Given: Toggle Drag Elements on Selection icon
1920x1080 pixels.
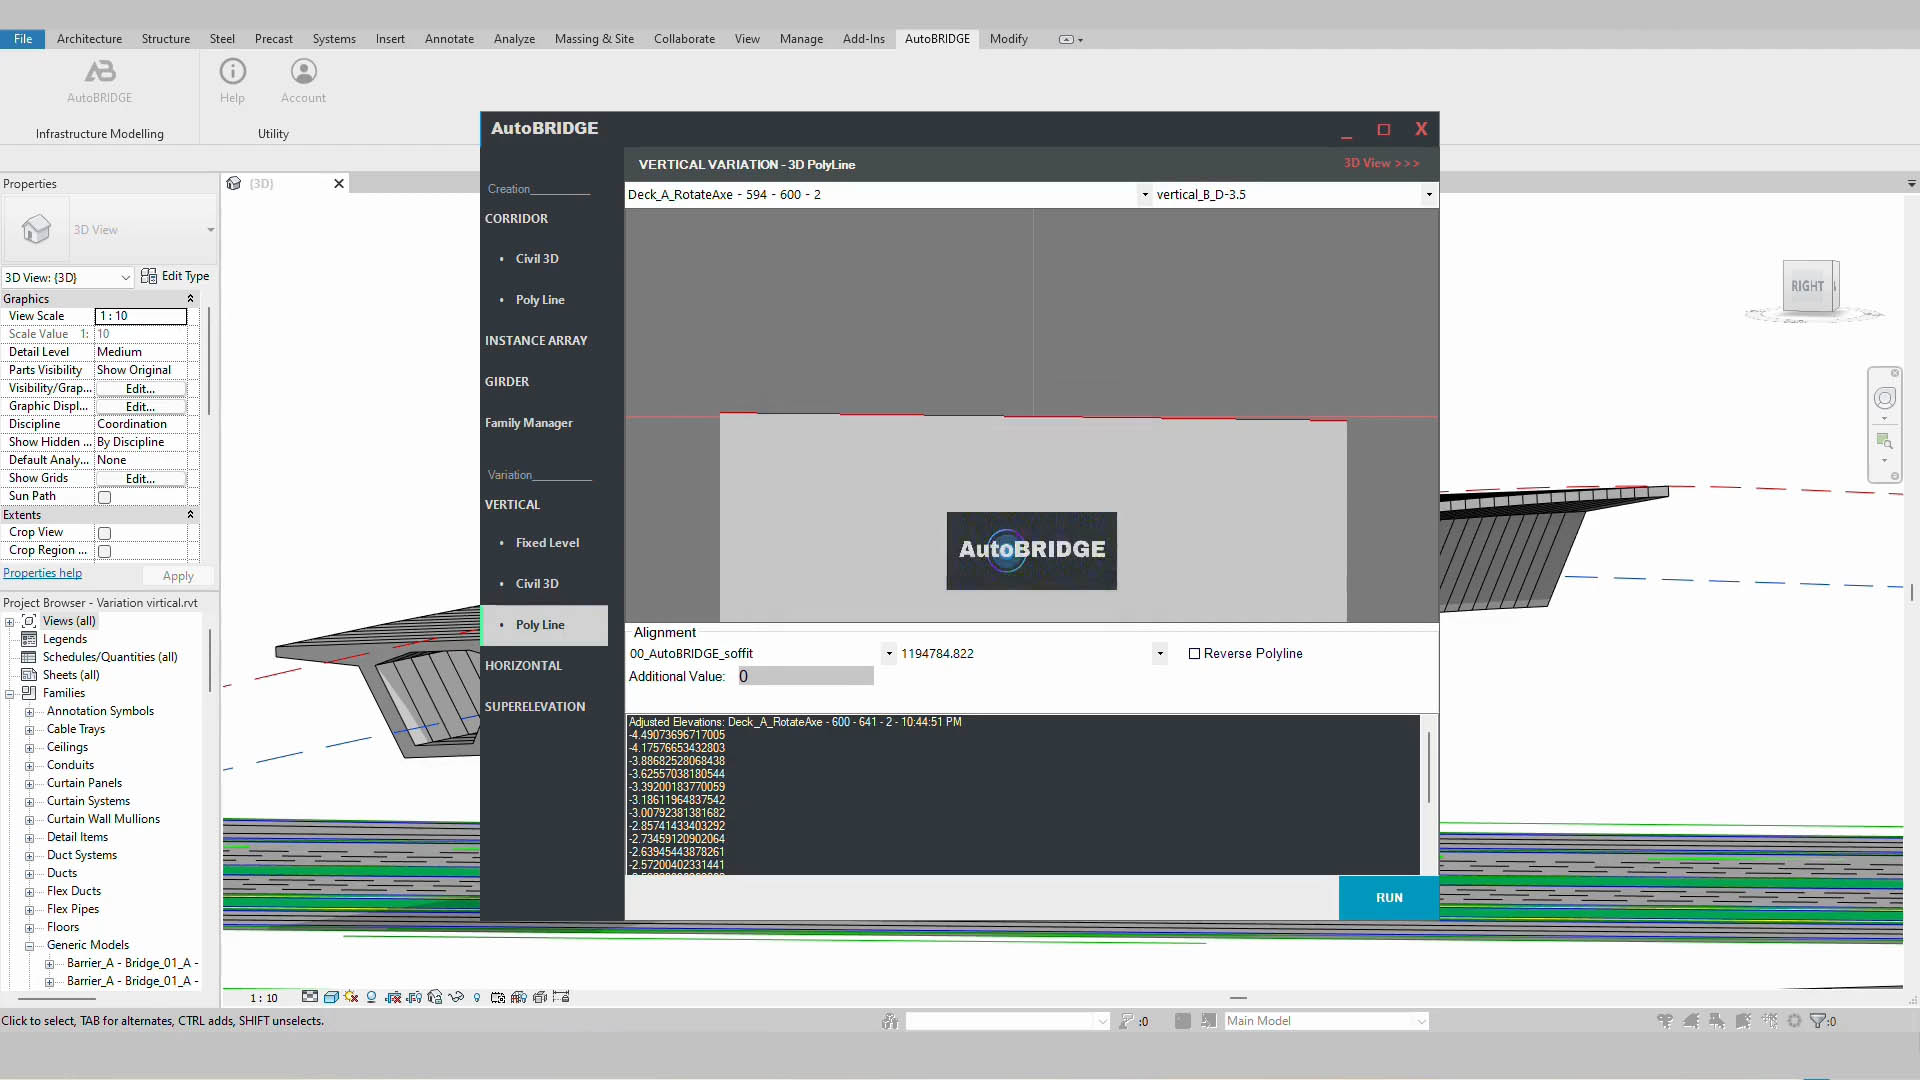Looking at the screenshot, I should pos(1769,1021).
